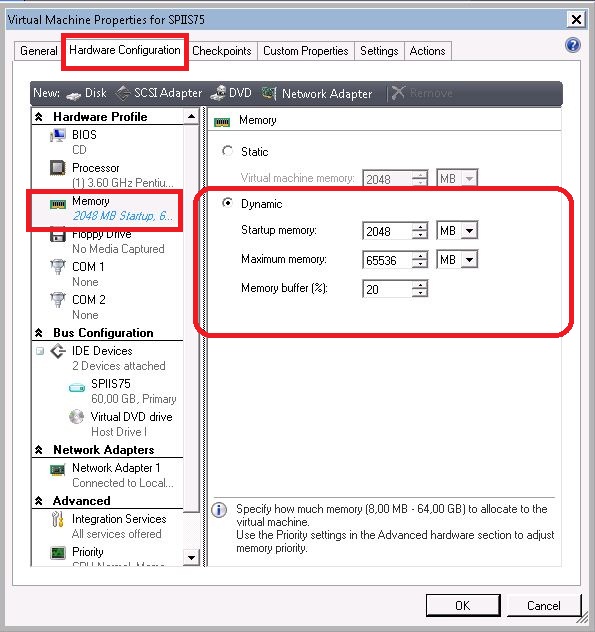
Task: Switch to the General tab
Action: coord(38,51)
